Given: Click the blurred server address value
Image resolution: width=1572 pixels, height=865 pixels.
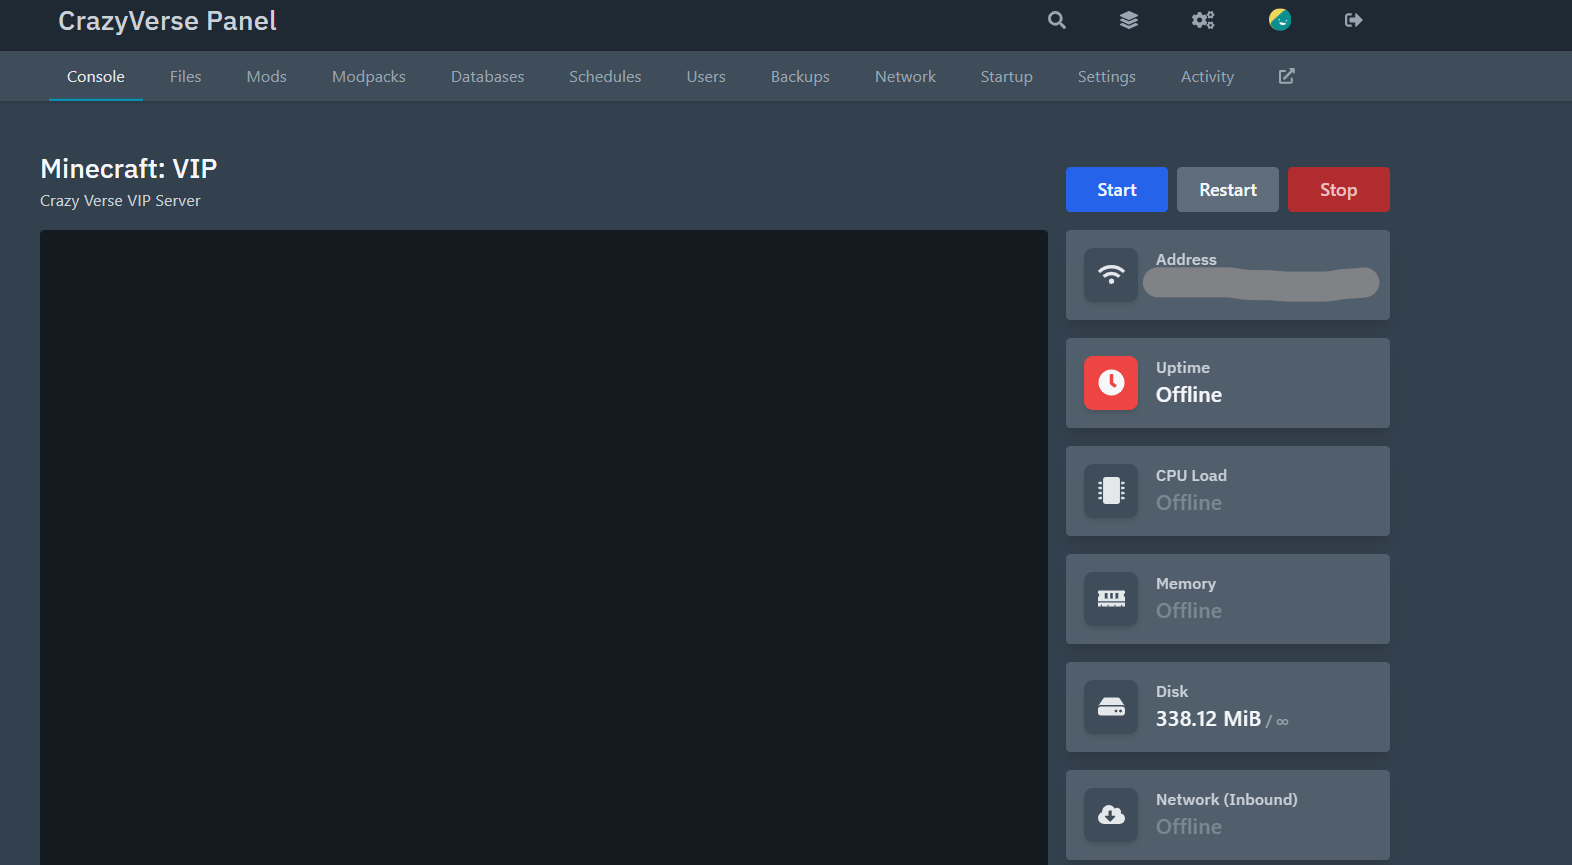Looking at the screenshot, I should (x=1261, y=285).
